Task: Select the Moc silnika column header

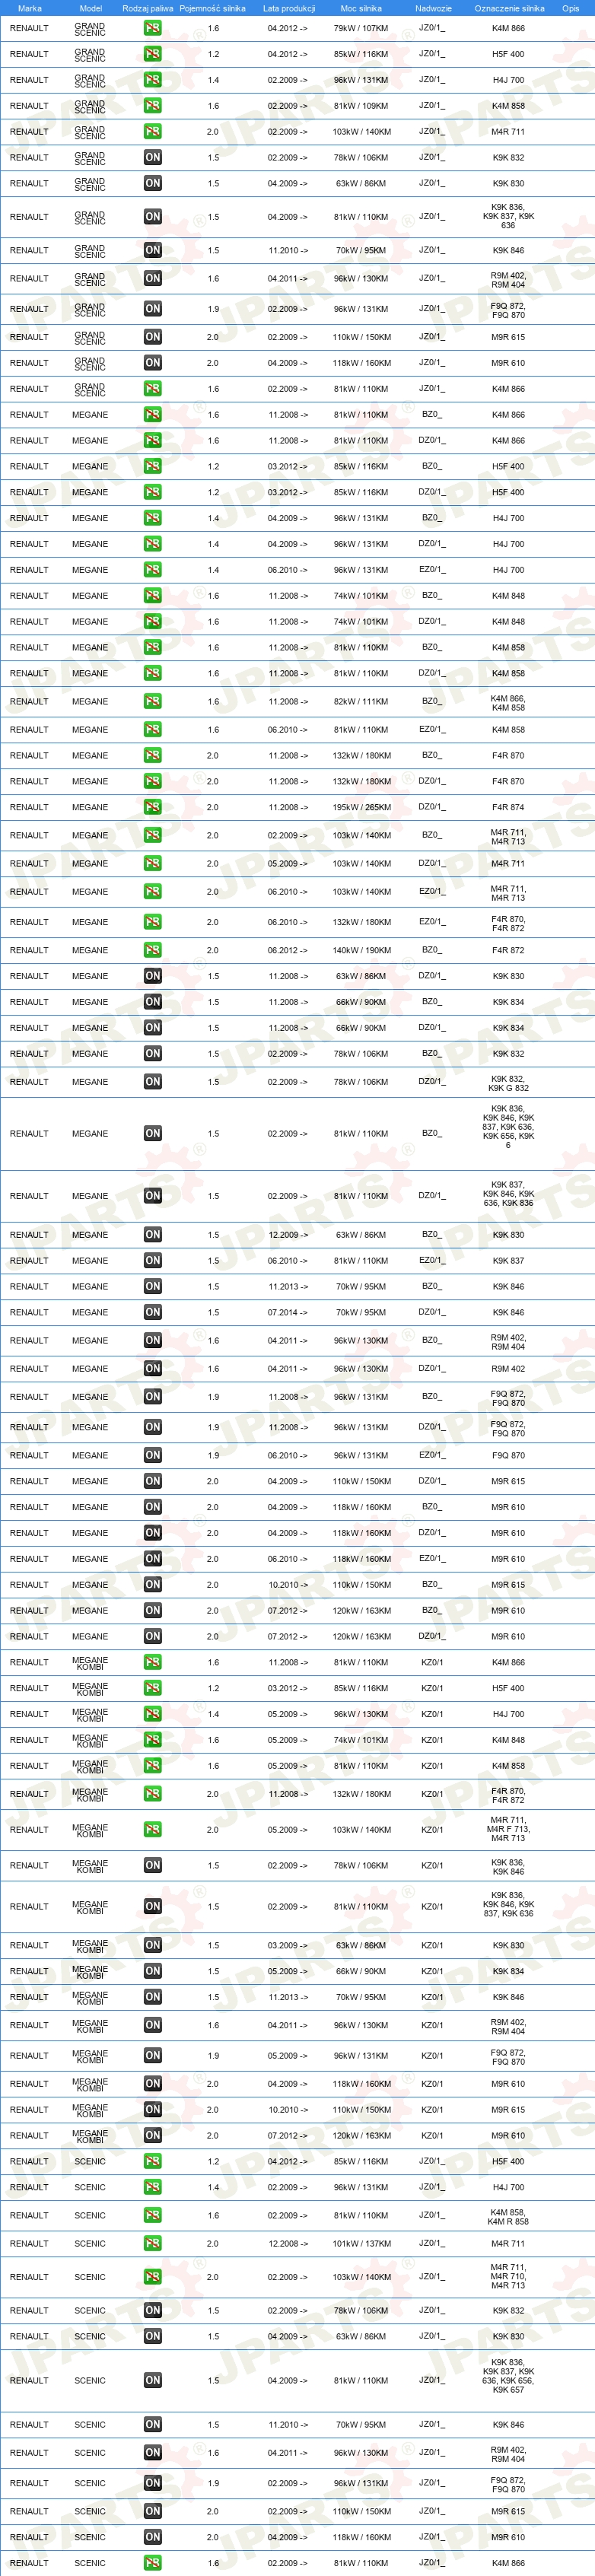Action: click(361, 8)
